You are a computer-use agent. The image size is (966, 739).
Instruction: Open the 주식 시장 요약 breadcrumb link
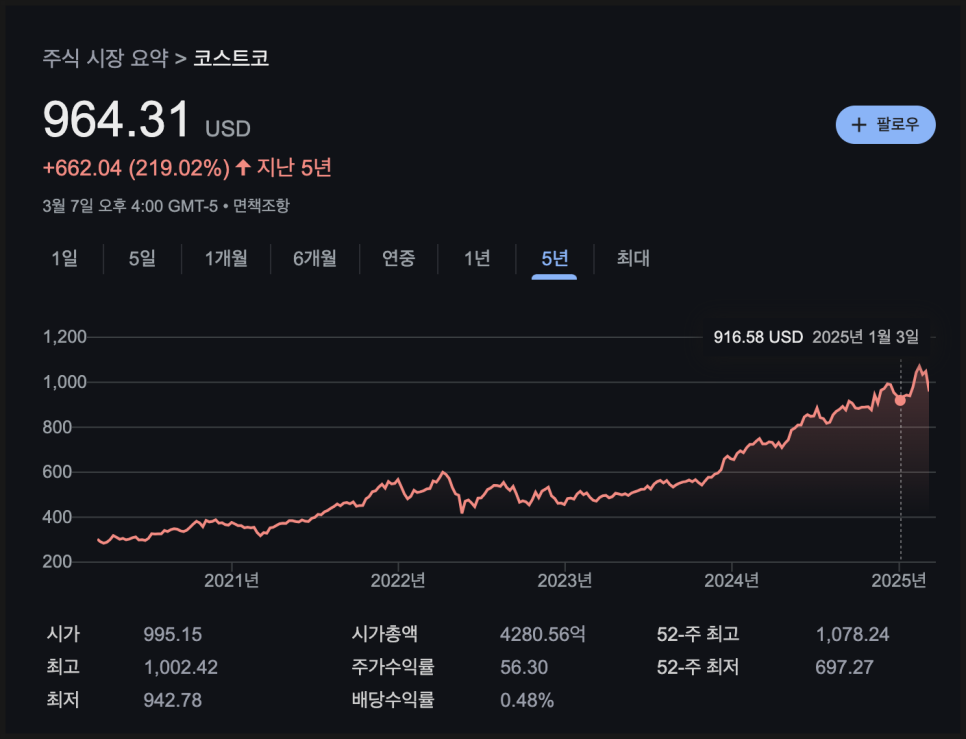pyautogui.click(x=105, y=58)
